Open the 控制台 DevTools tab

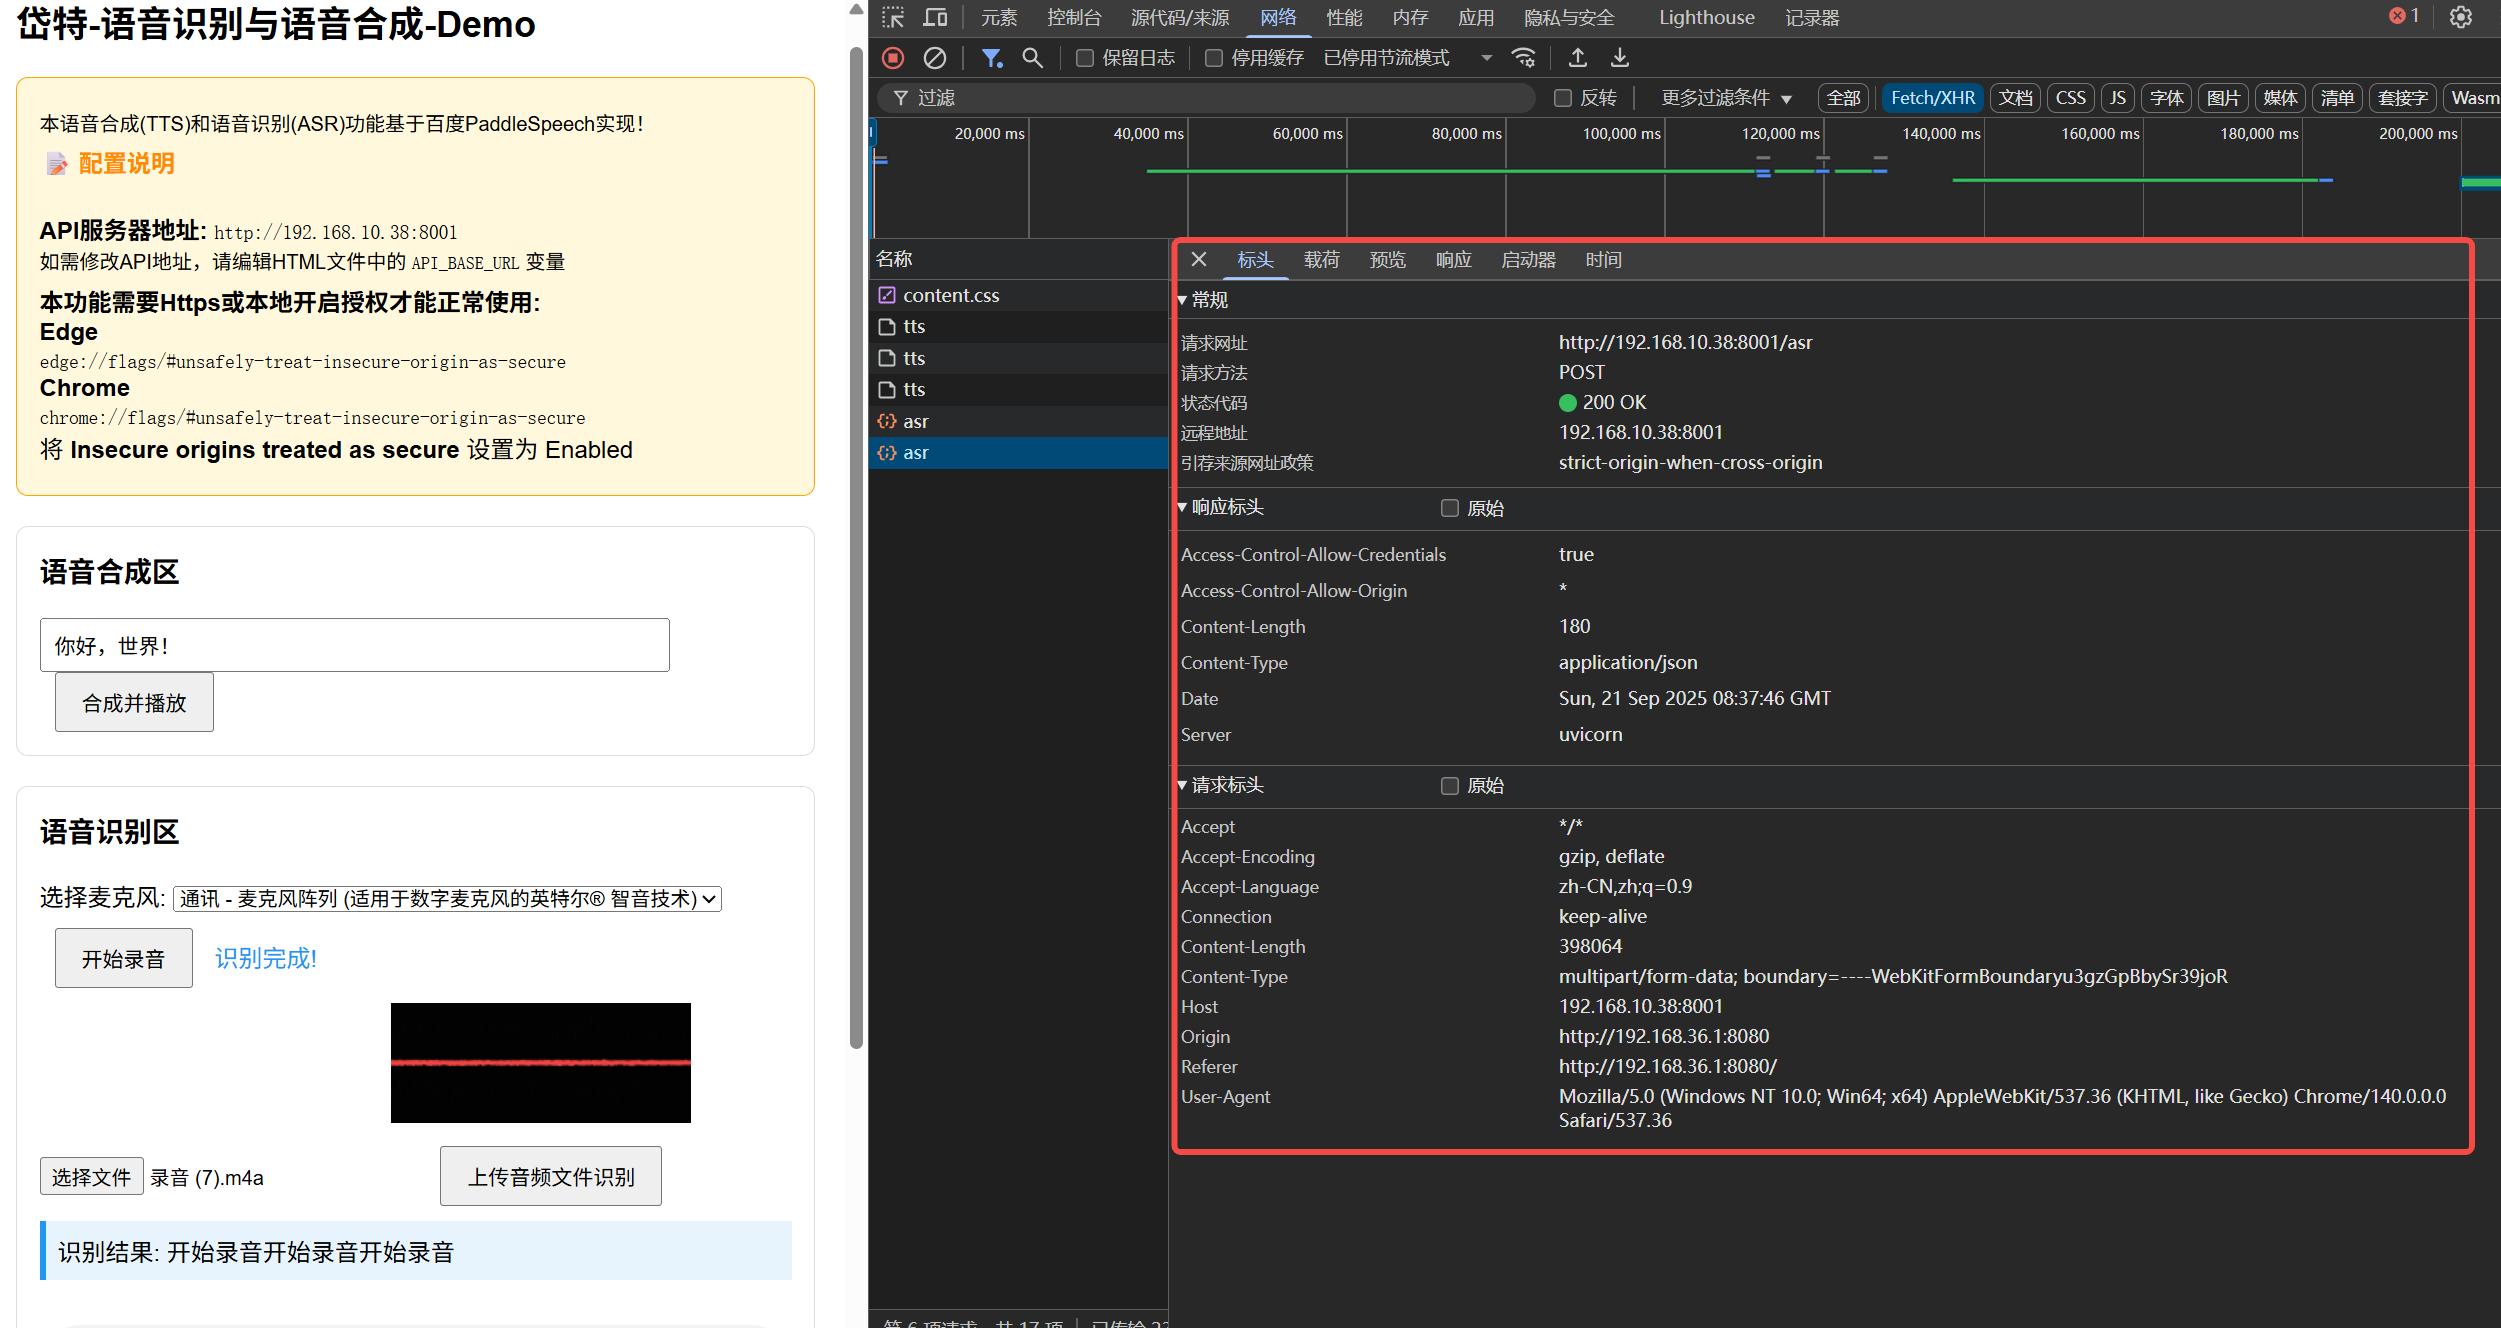pos(1073,17)
